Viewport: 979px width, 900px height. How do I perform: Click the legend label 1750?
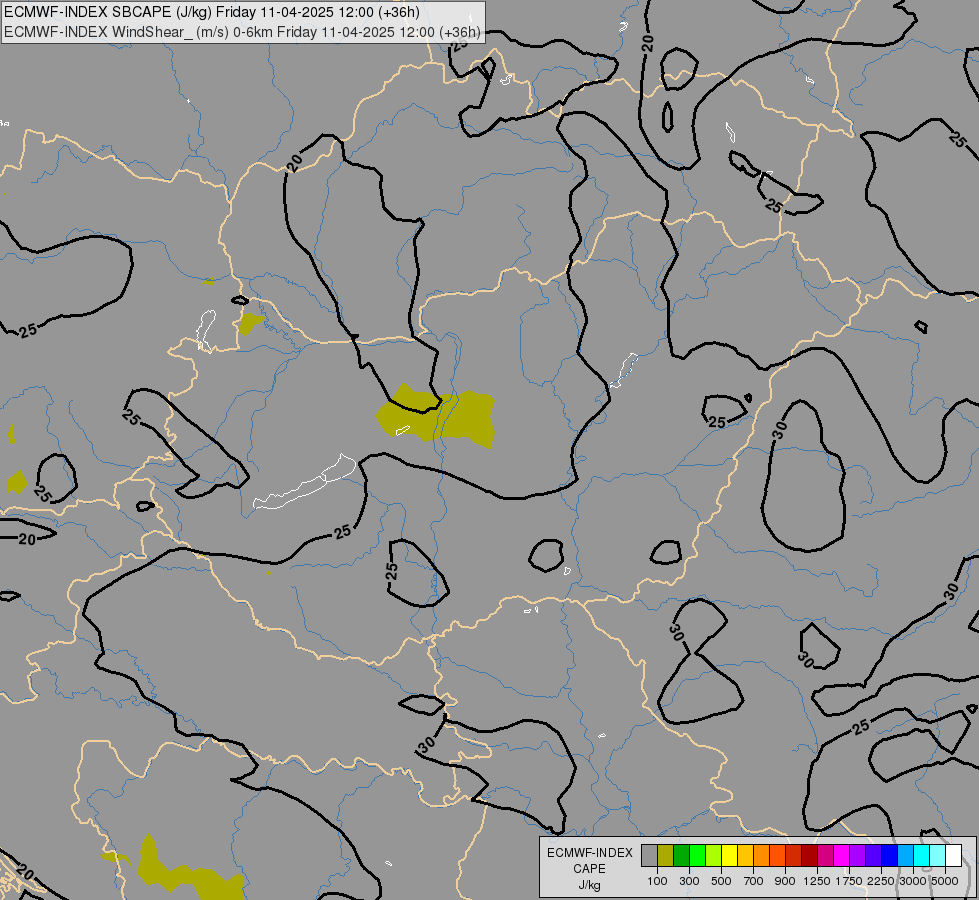pos(849,881)
